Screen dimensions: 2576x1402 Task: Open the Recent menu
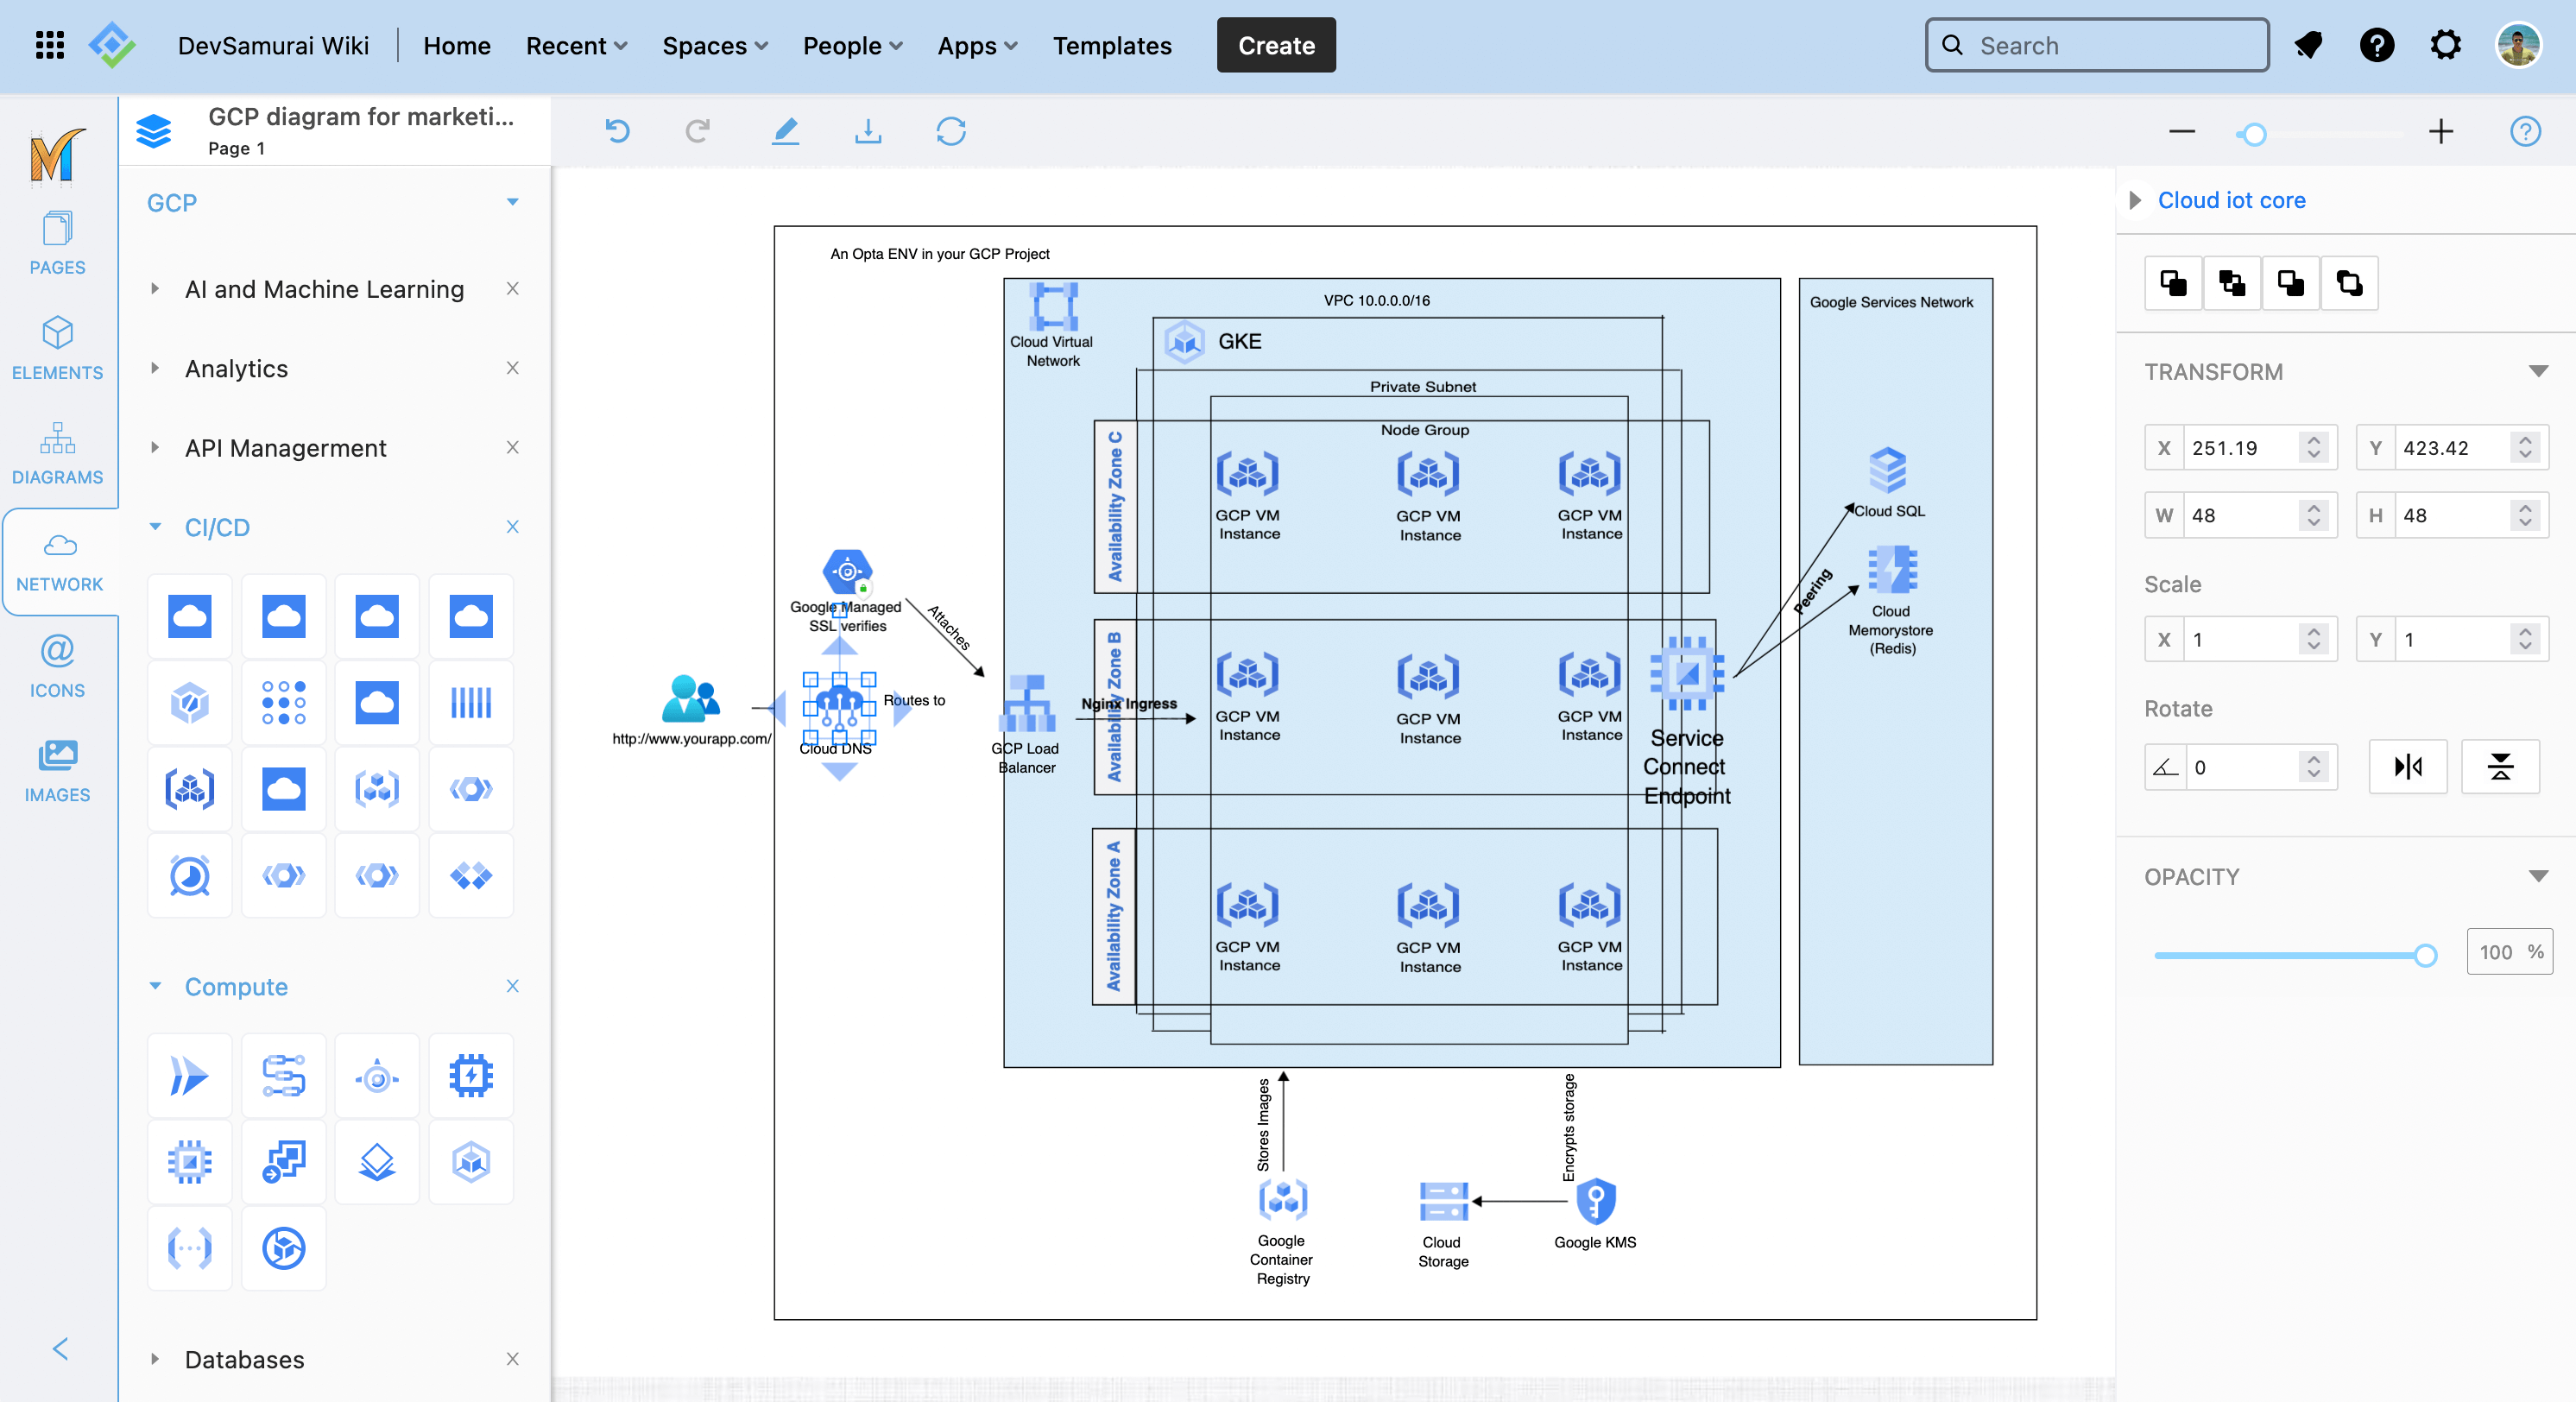pos(577,45)
